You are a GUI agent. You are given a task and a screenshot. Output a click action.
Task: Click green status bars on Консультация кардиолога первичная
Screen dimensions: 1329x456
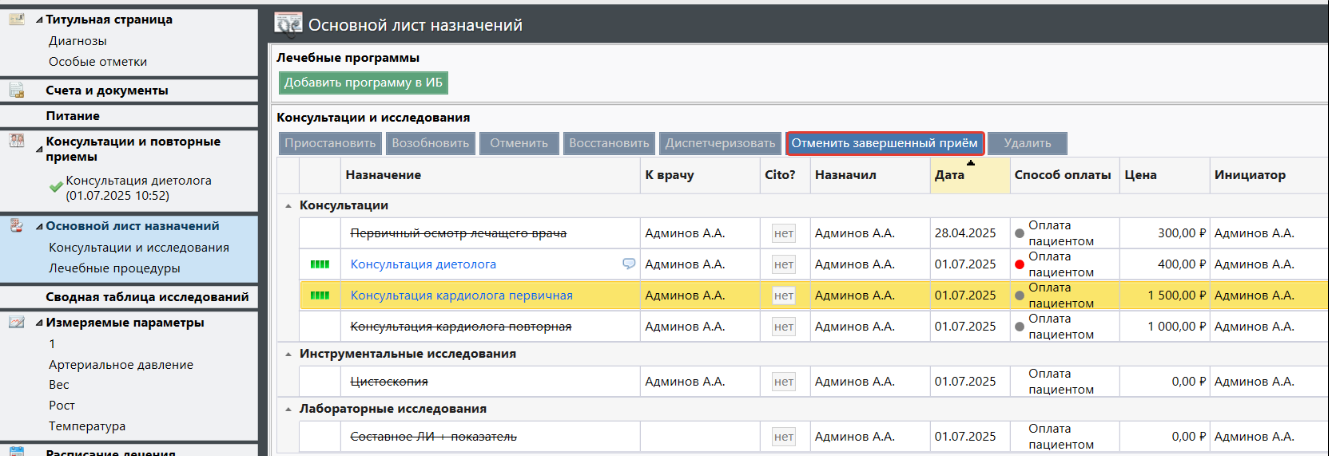[x=320, y=296]
